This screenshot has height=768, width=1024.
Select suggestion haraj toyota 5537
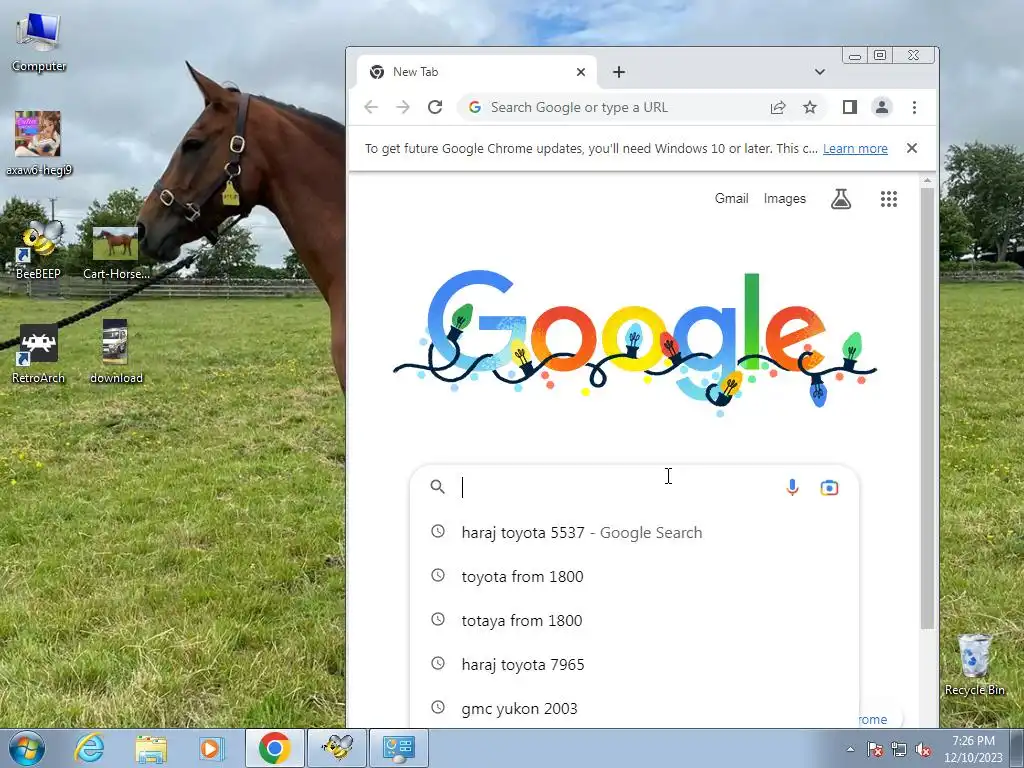pos(634,533)
